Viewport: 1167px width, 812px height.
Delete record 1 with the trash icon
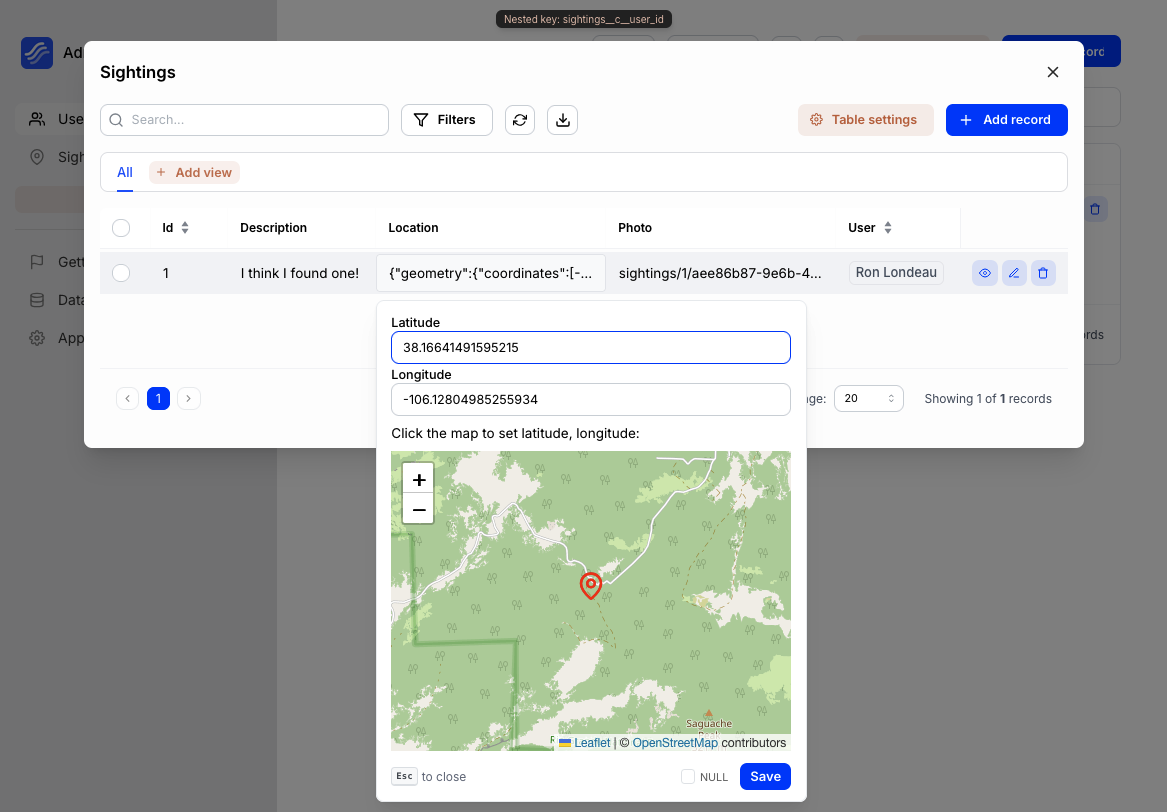1043,272
